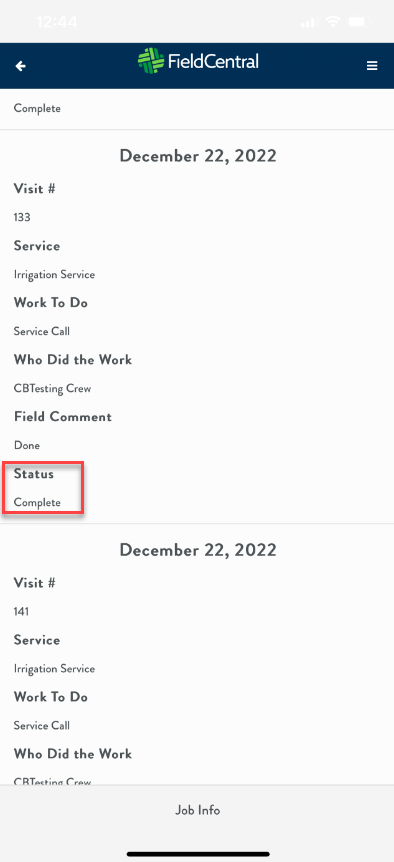The image size is (394, 862).
Task: Tap the FieldCentral logo
Action: (198, 61)
